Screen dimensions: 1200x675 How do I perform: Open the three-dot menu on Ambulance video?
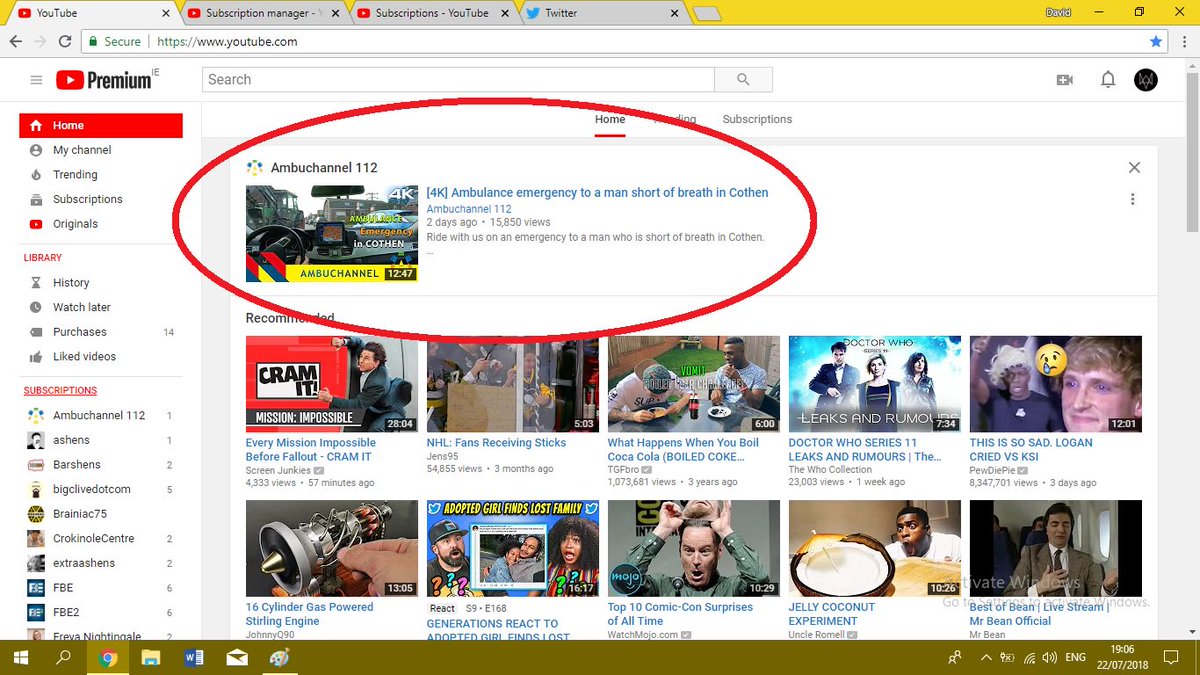point(1132,199)
